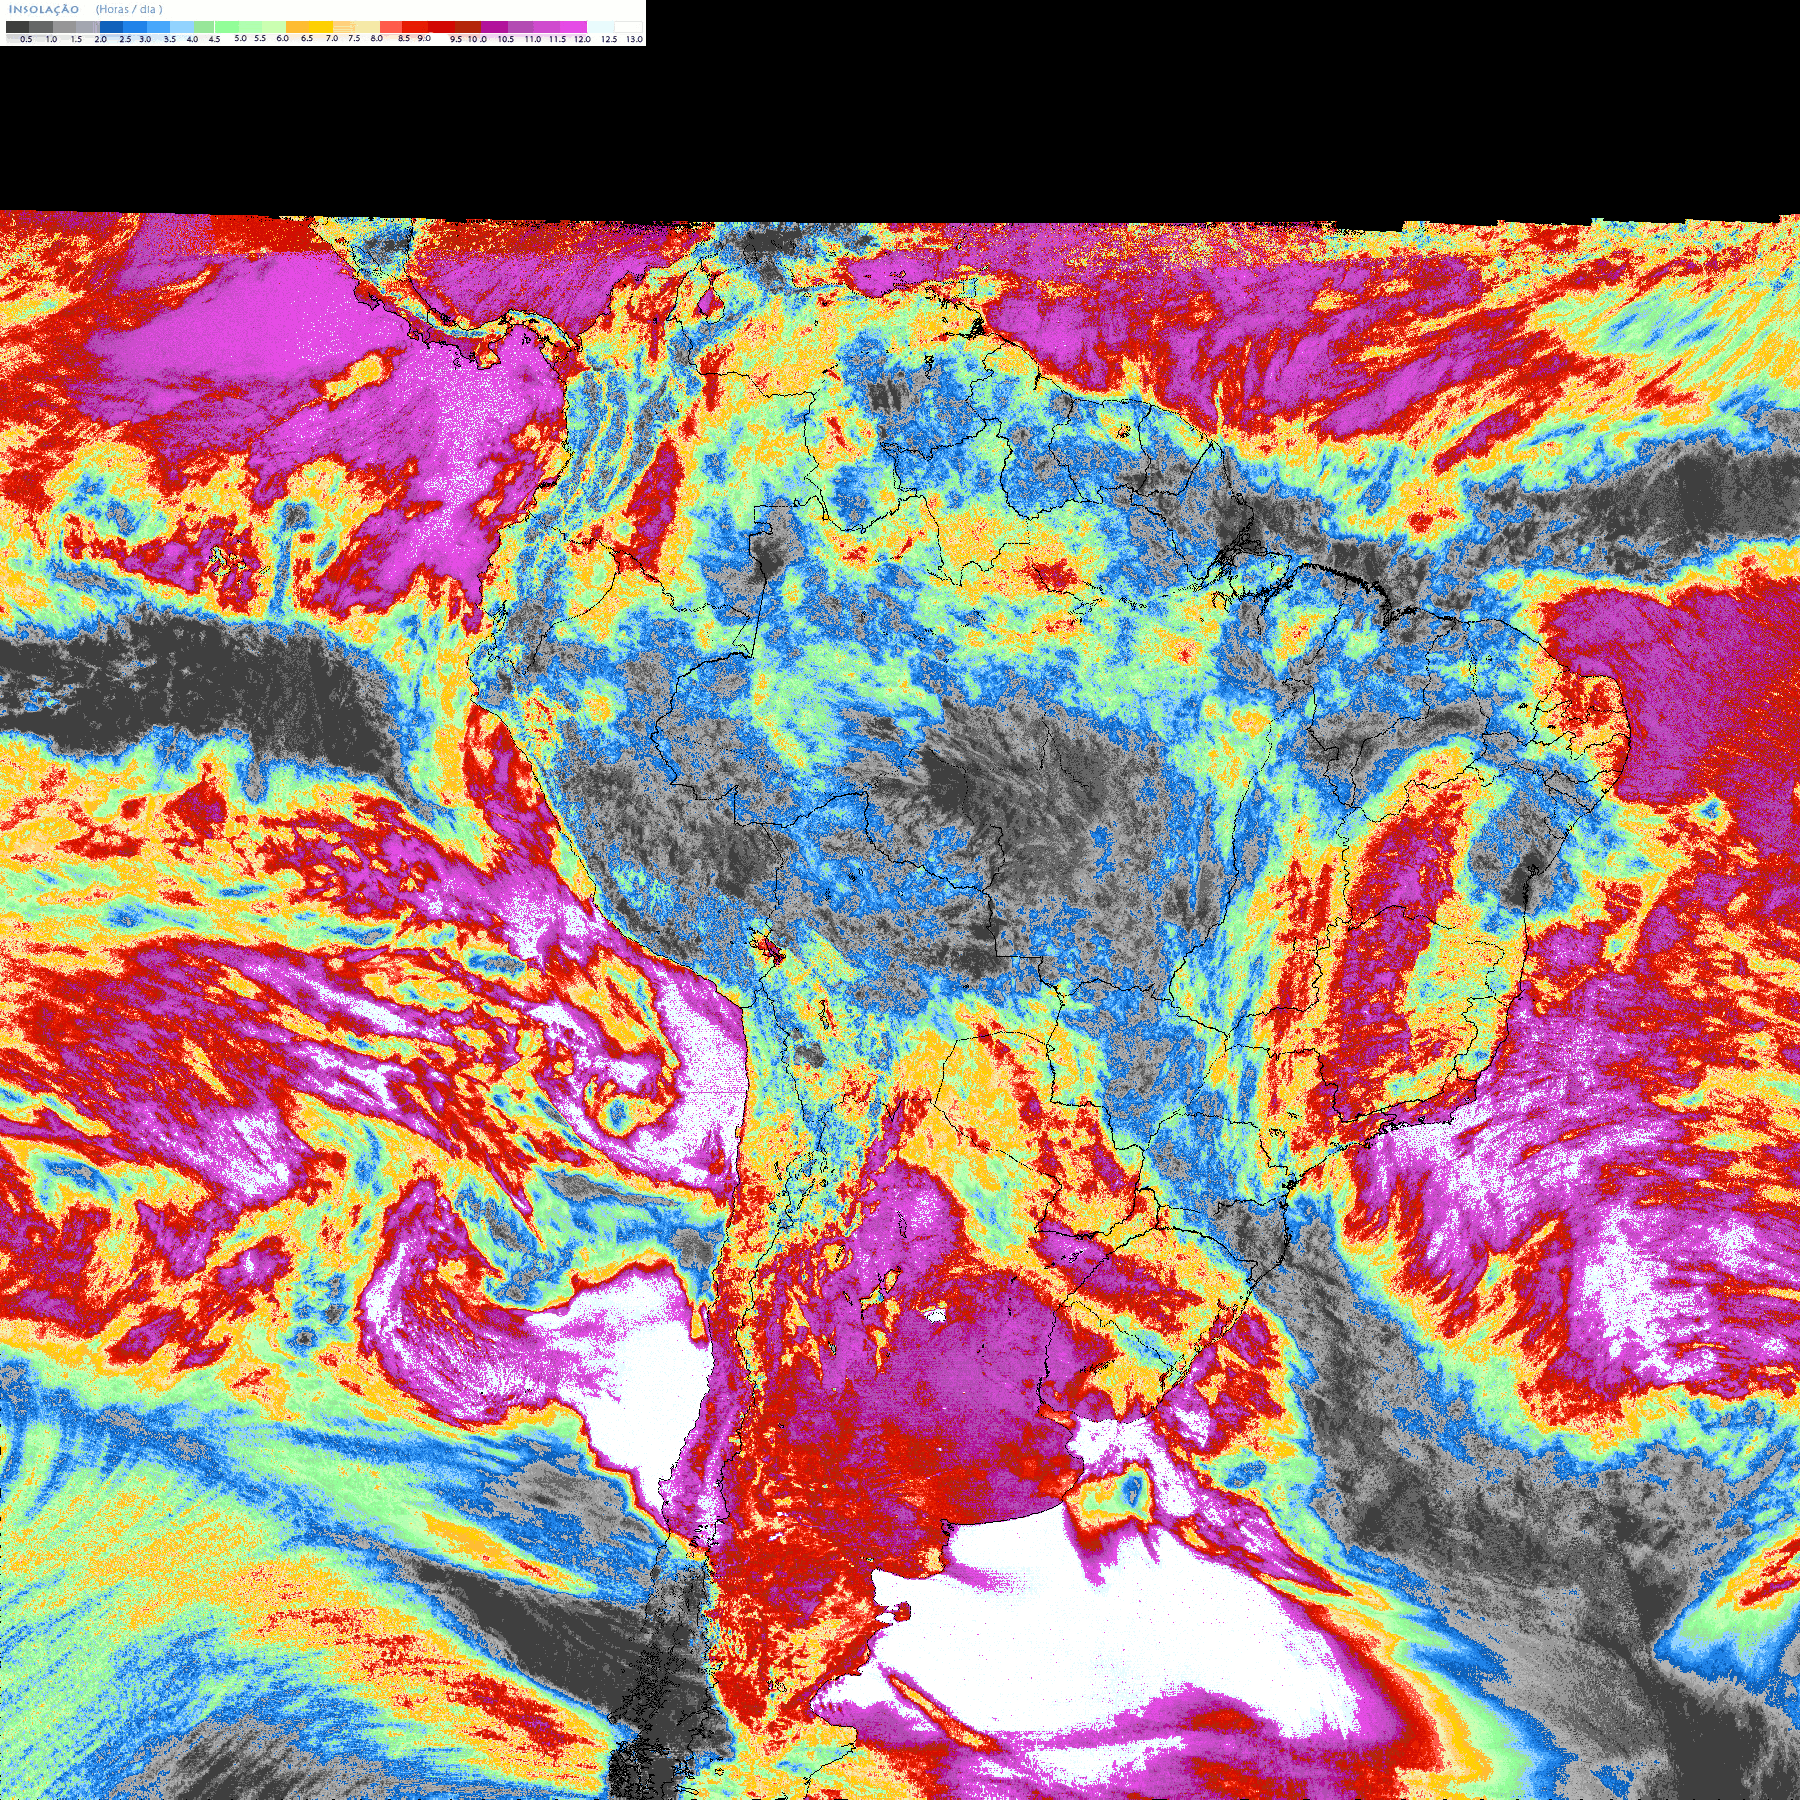
Task: Click the 2.0 legend value
Action: click(101, 39)
